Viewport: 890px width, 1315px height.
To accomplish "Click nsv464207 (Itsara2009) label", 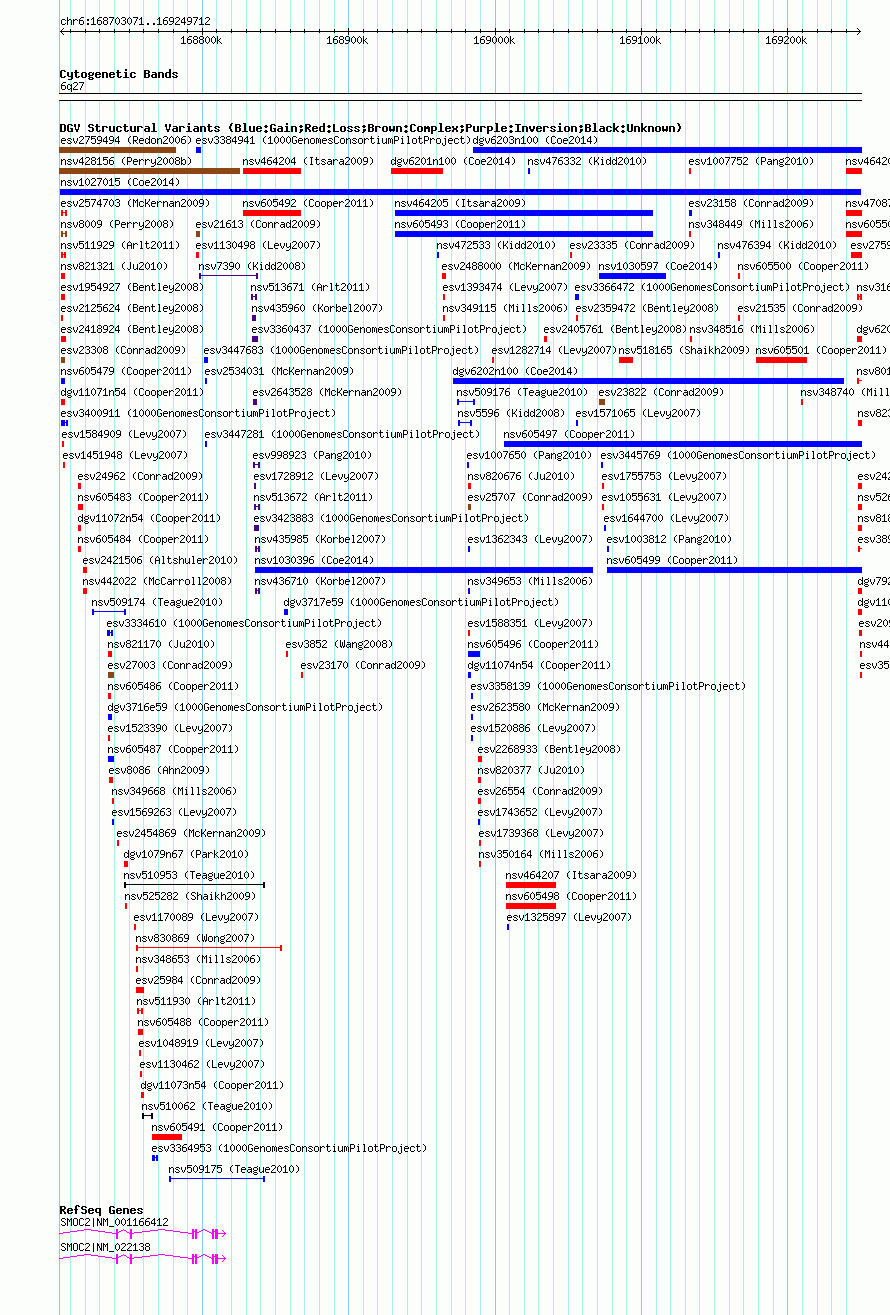I will [x=571, y=875].
